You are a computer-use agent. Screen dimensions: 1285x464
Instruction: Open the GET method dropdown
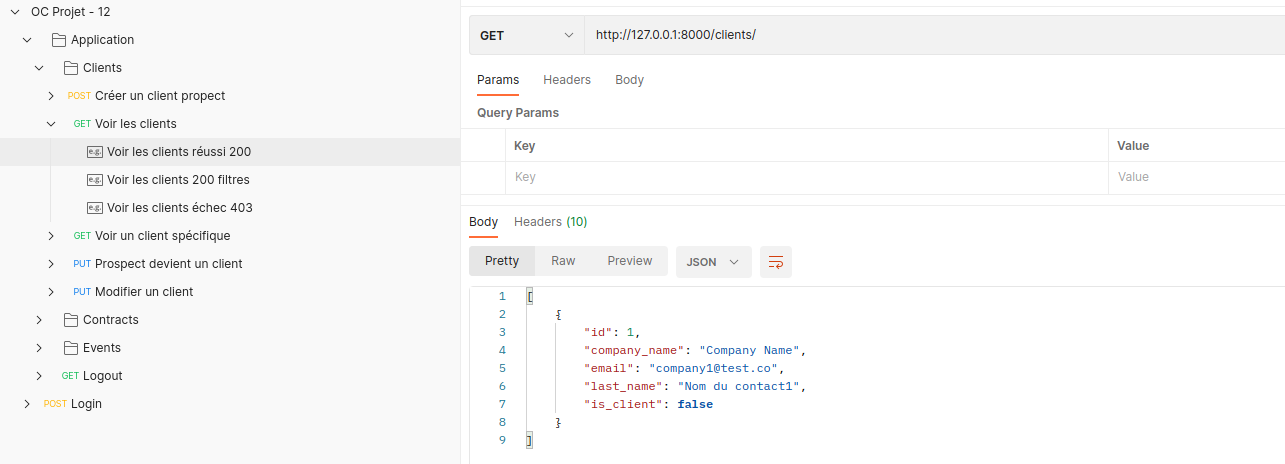[x=526, y=35]
